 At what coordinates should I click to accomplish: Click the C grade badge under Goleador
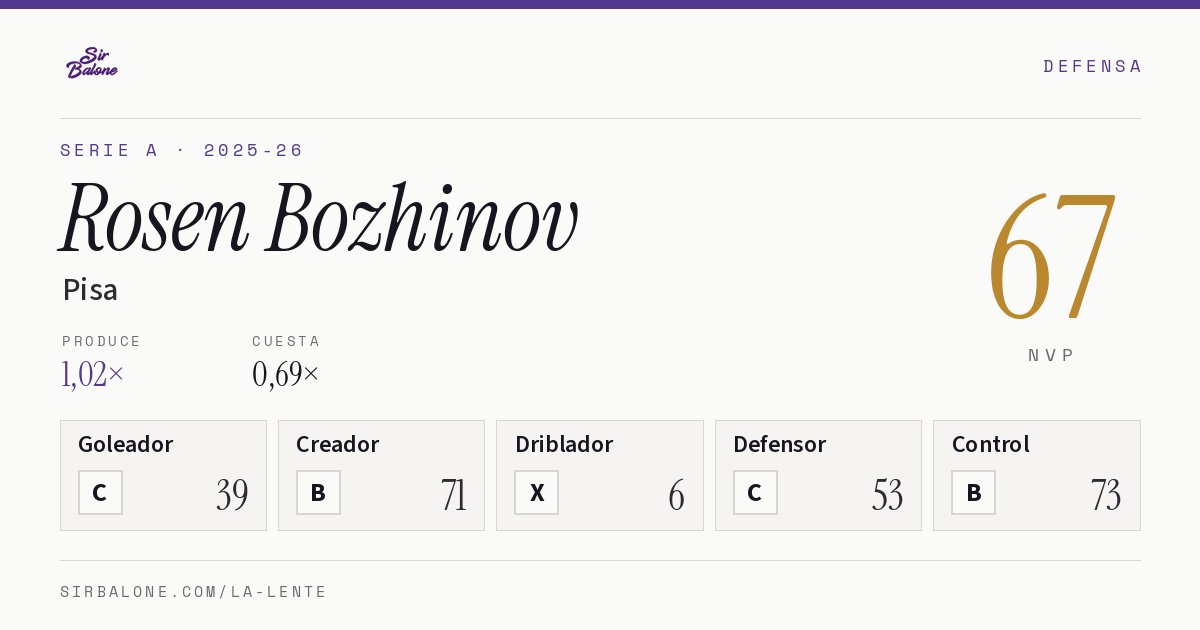pos(100,493)
